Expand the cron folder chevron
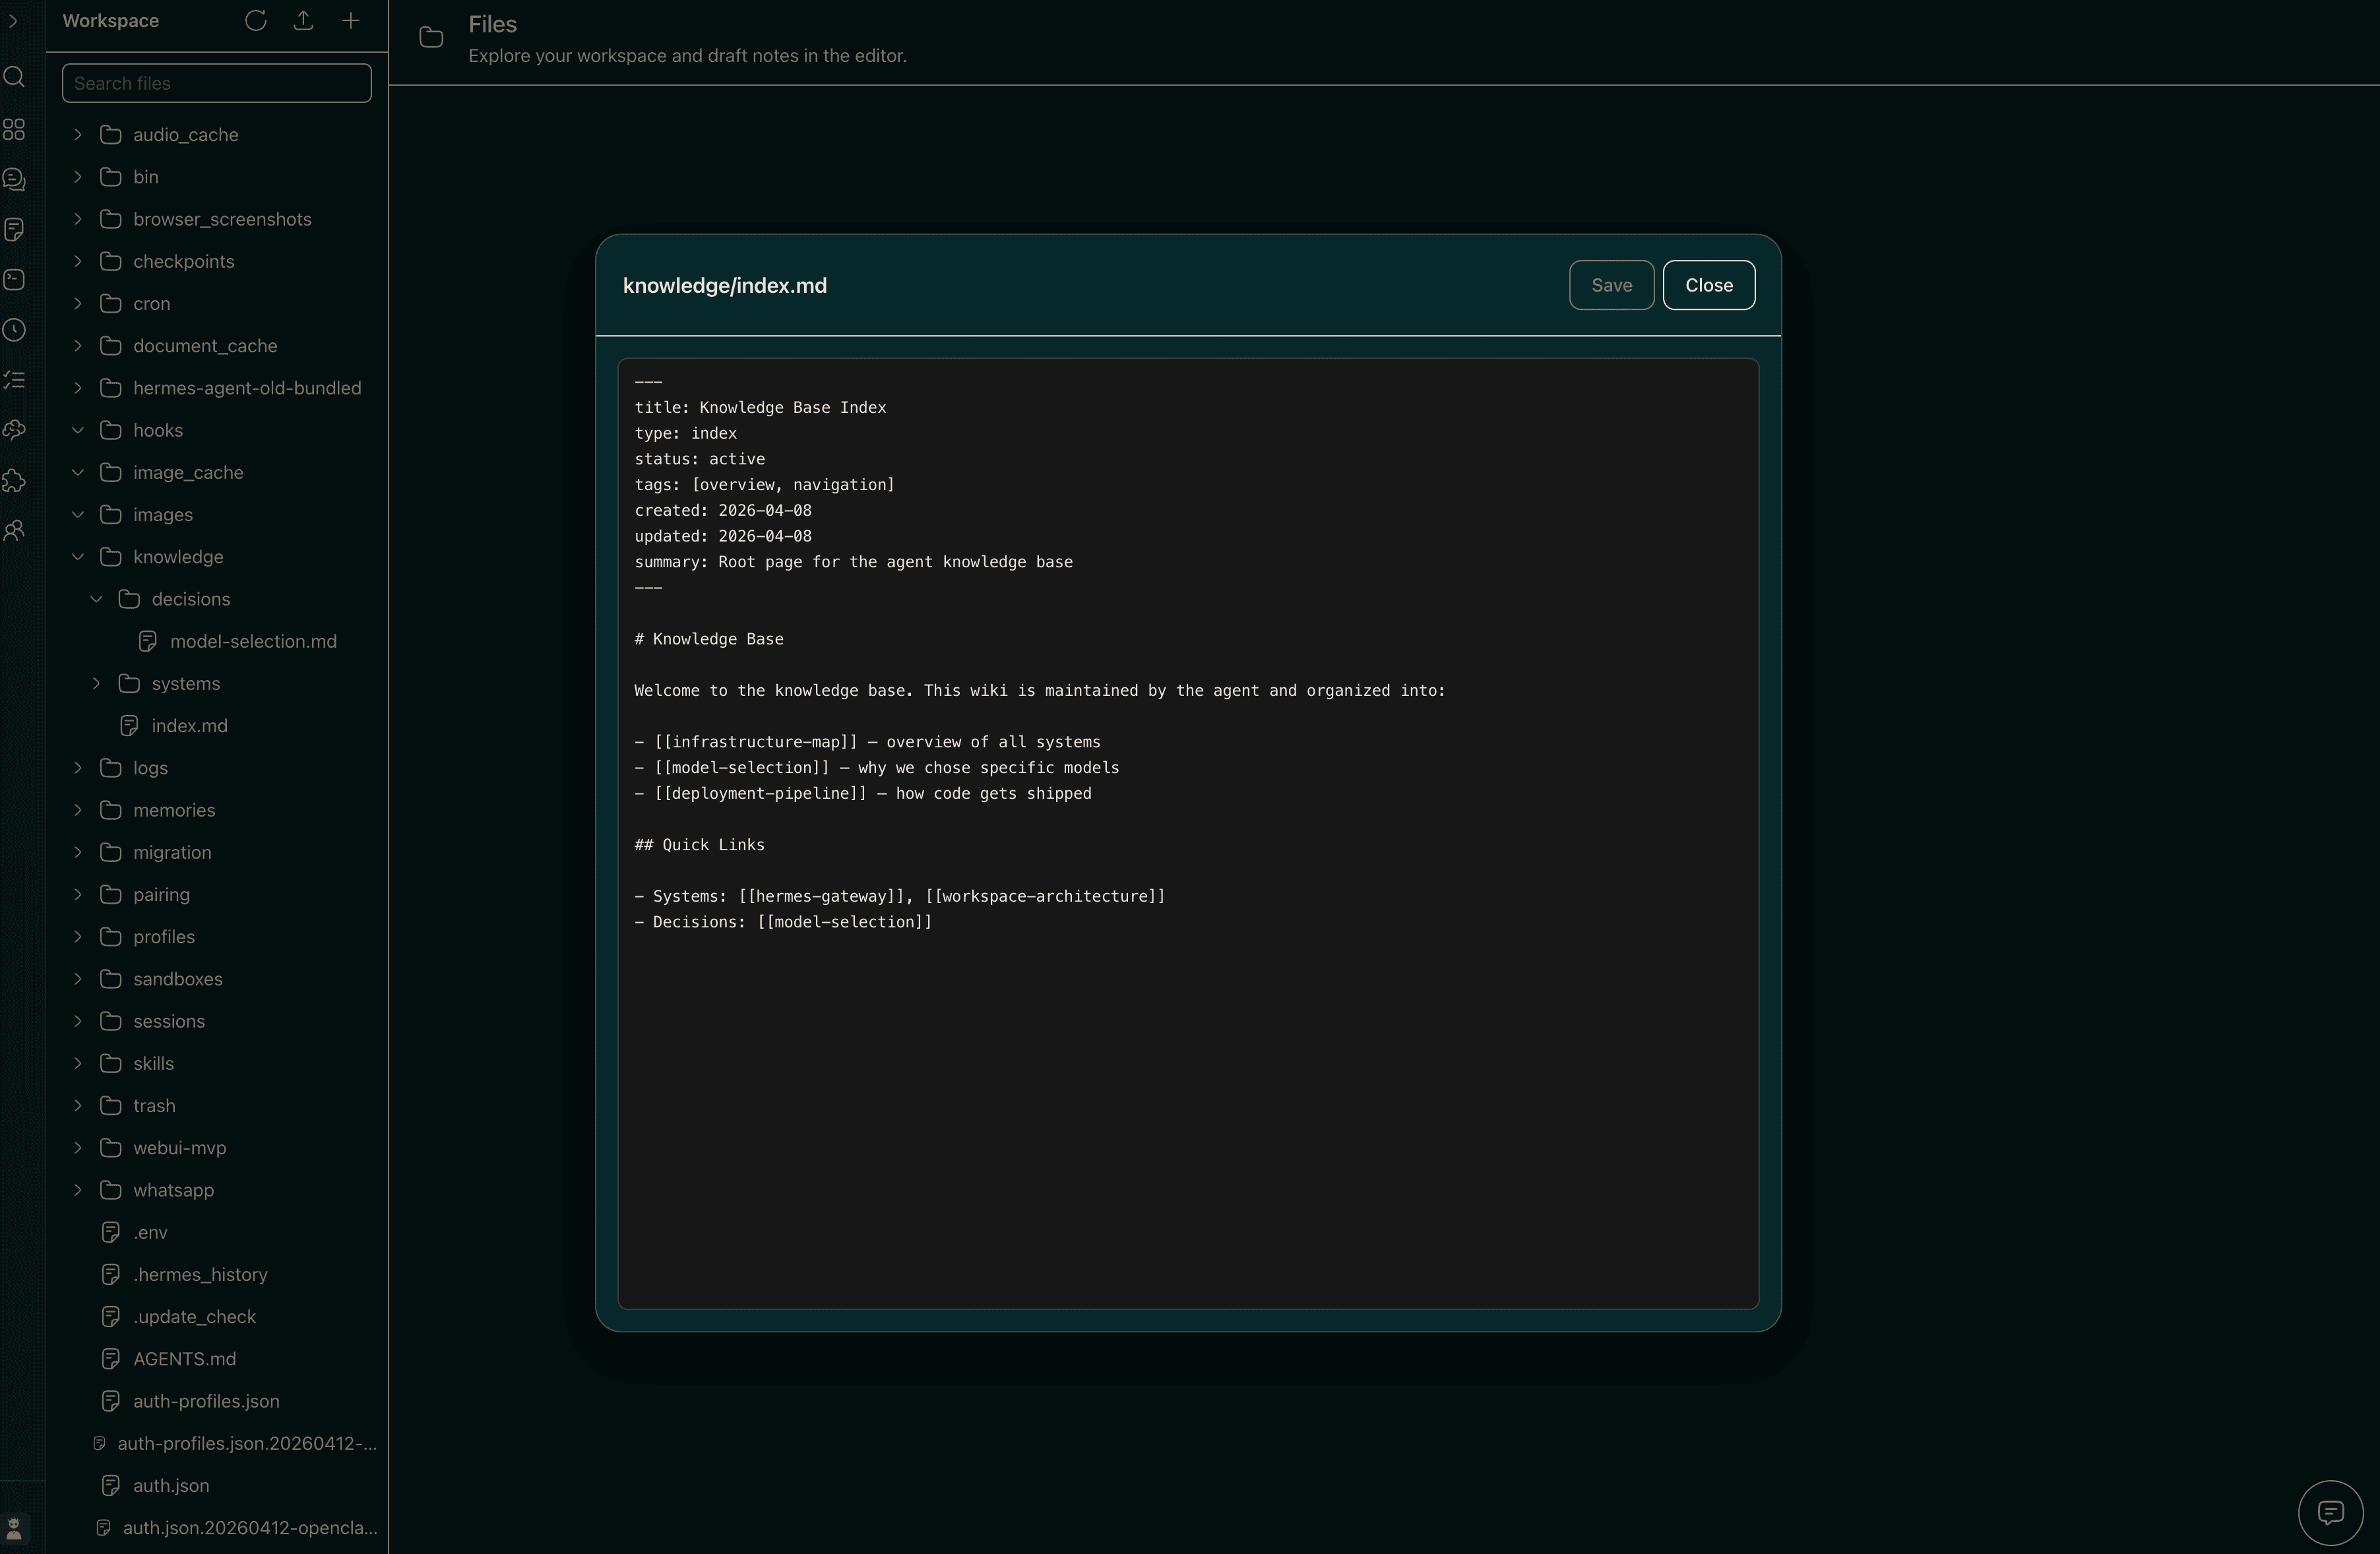Screen dimensions: 2380x1554 pyautogui.click(x=77, y=303)
